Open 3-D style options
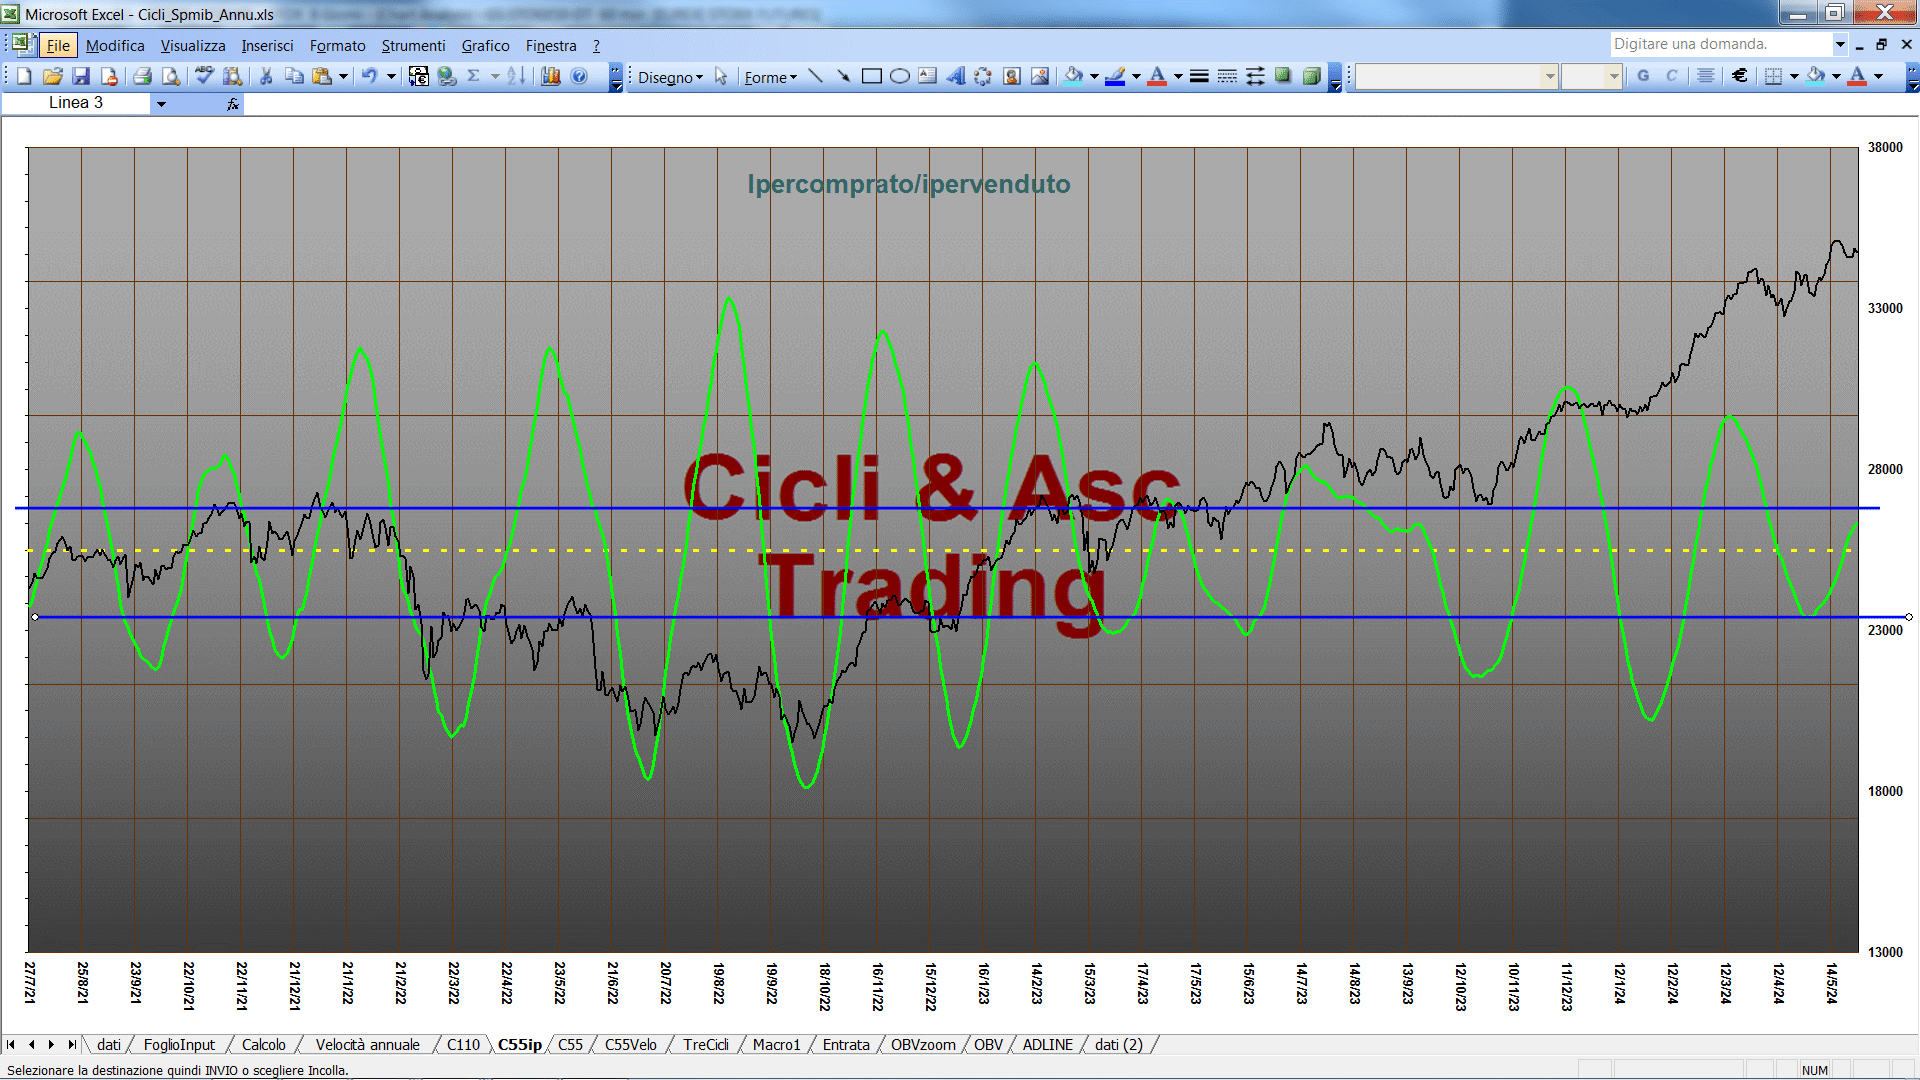1920x1080 pixels. [x=1311, y=76]
